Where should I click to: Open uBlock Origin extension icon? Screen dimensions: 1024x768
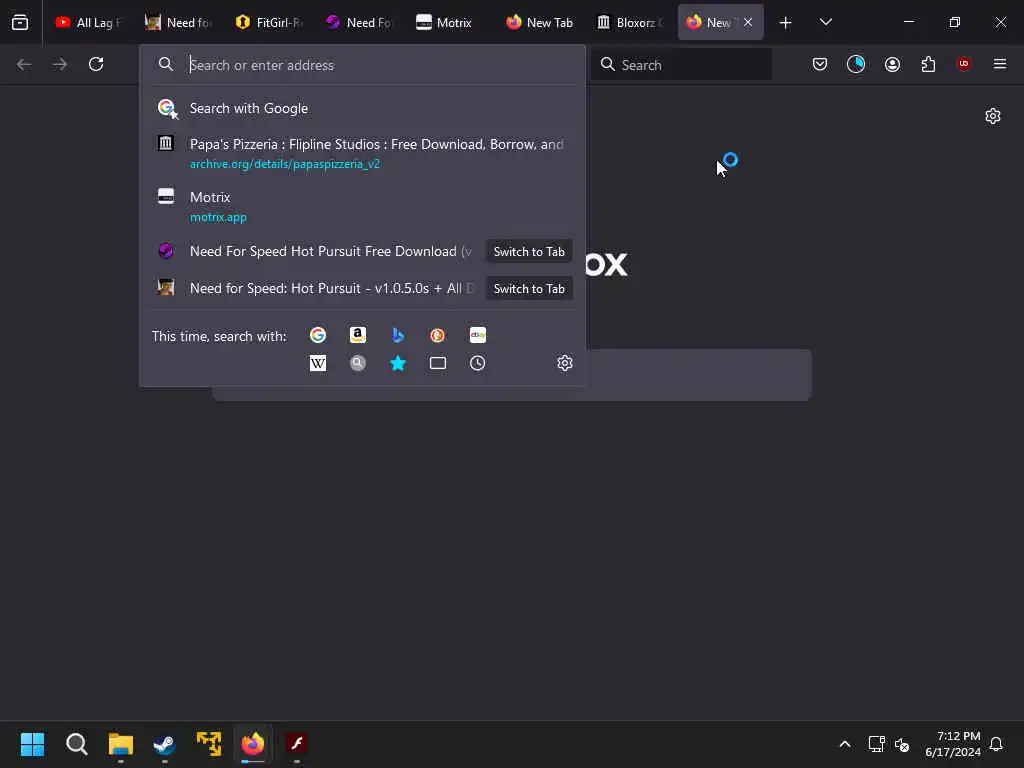tap(963, 63)
